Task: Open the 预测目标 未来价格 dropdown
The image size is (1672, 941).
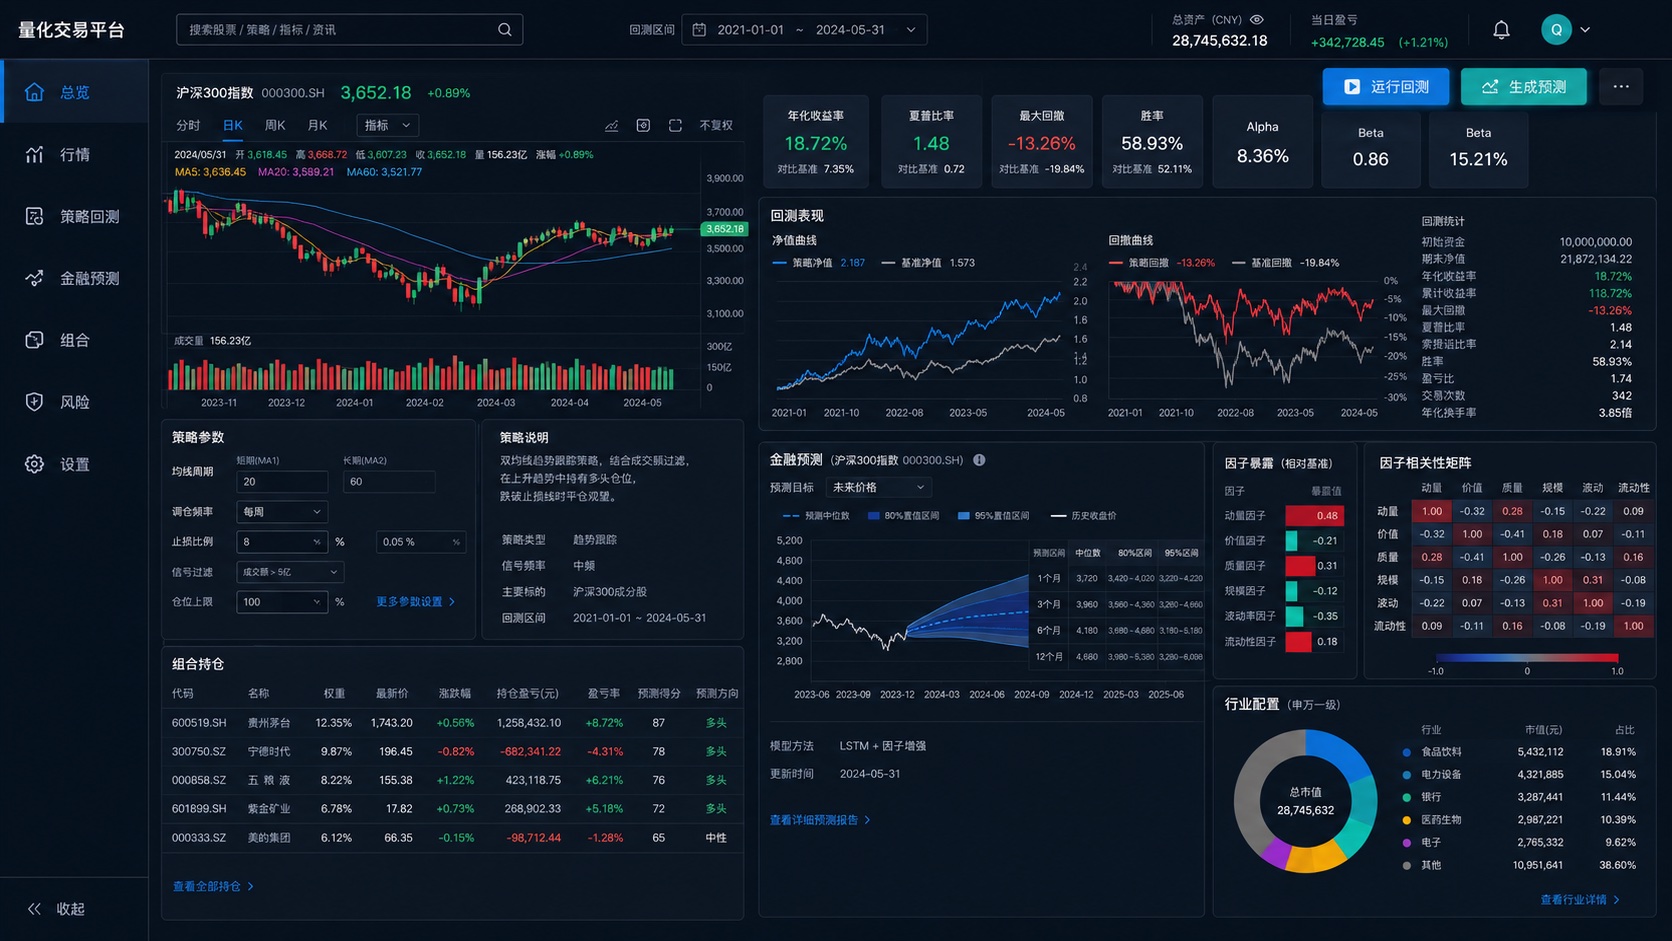Action: pos(878,487)
